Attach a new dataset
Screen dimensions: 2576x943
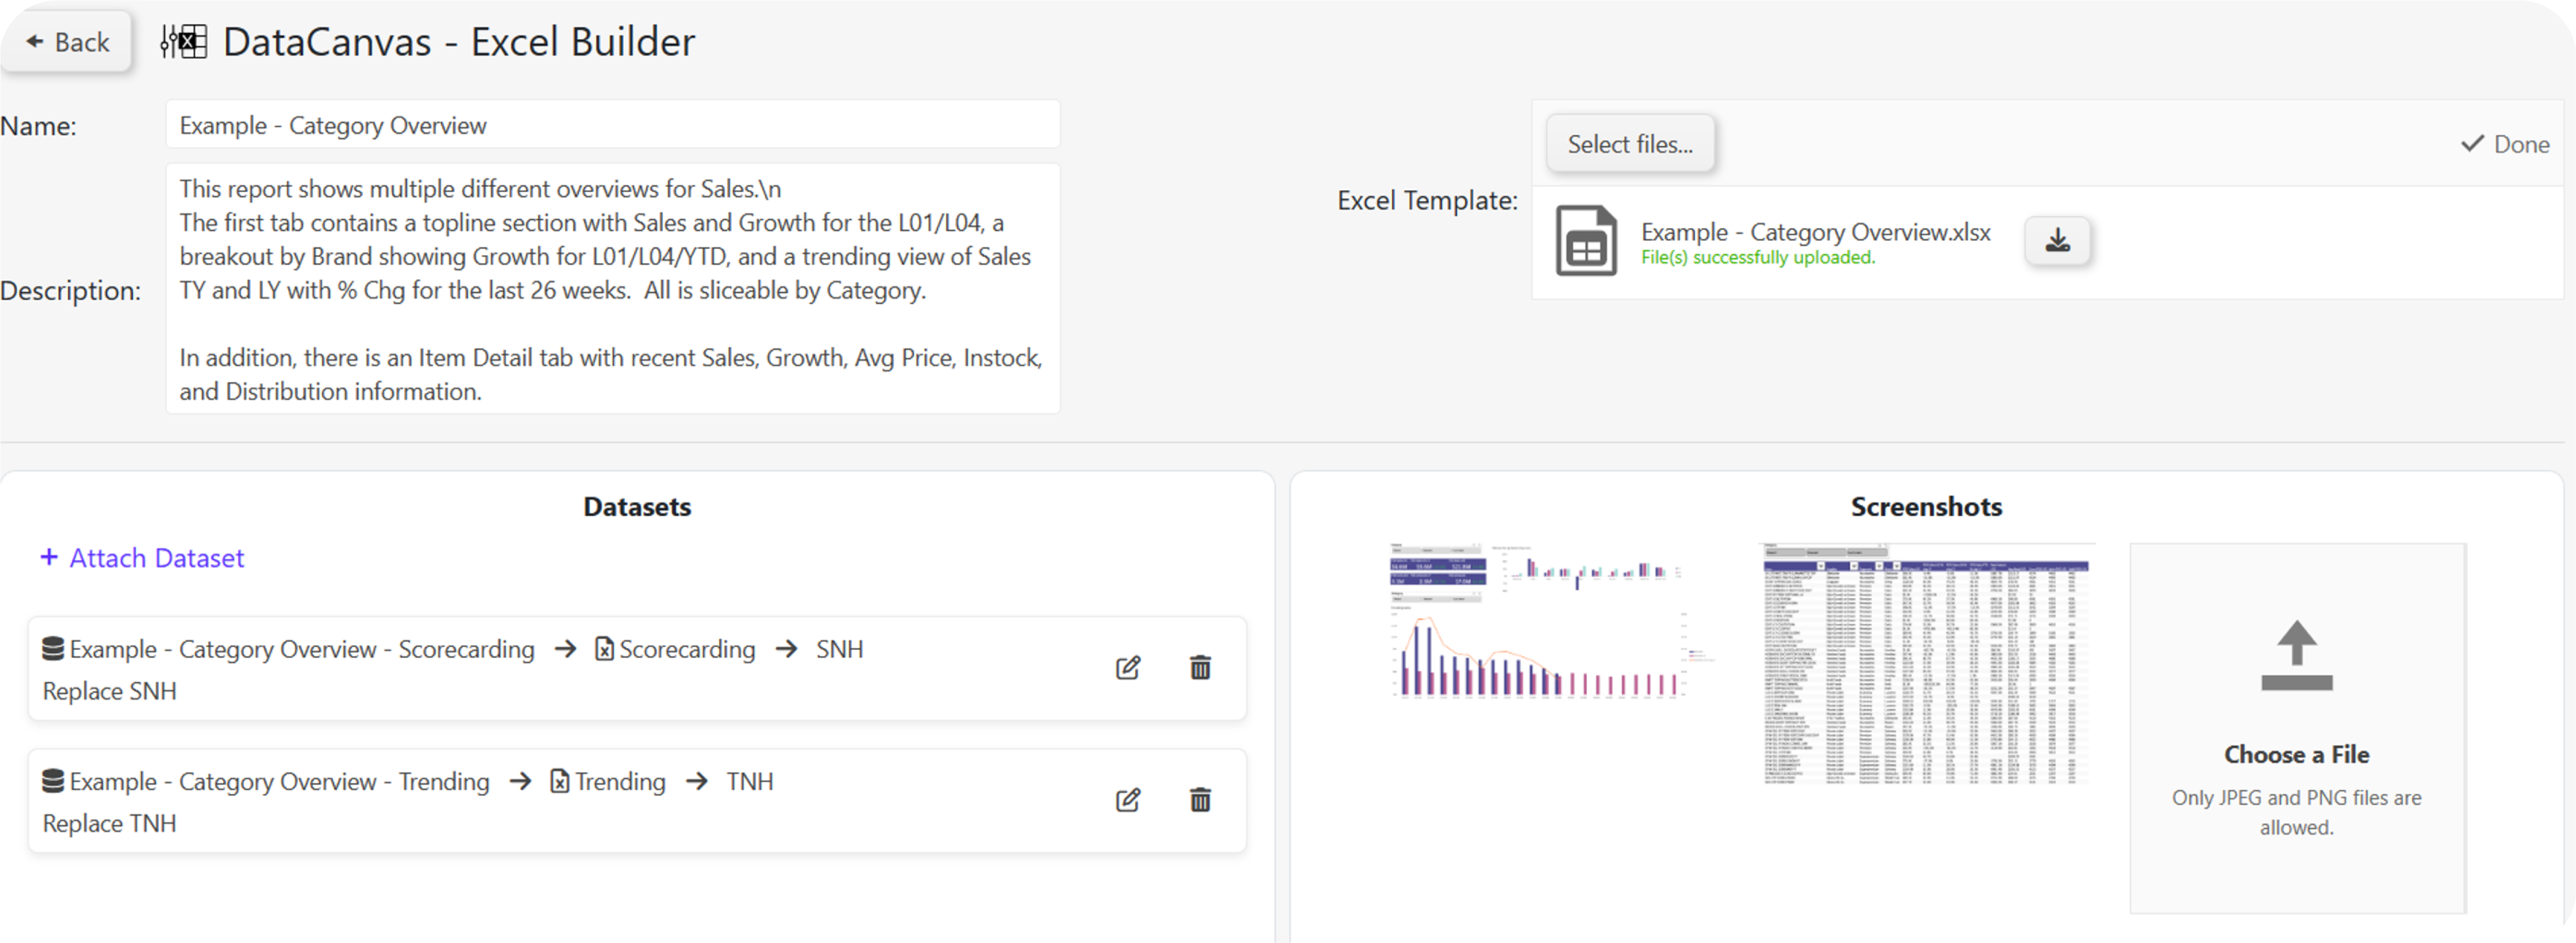[x=142, y=558]
